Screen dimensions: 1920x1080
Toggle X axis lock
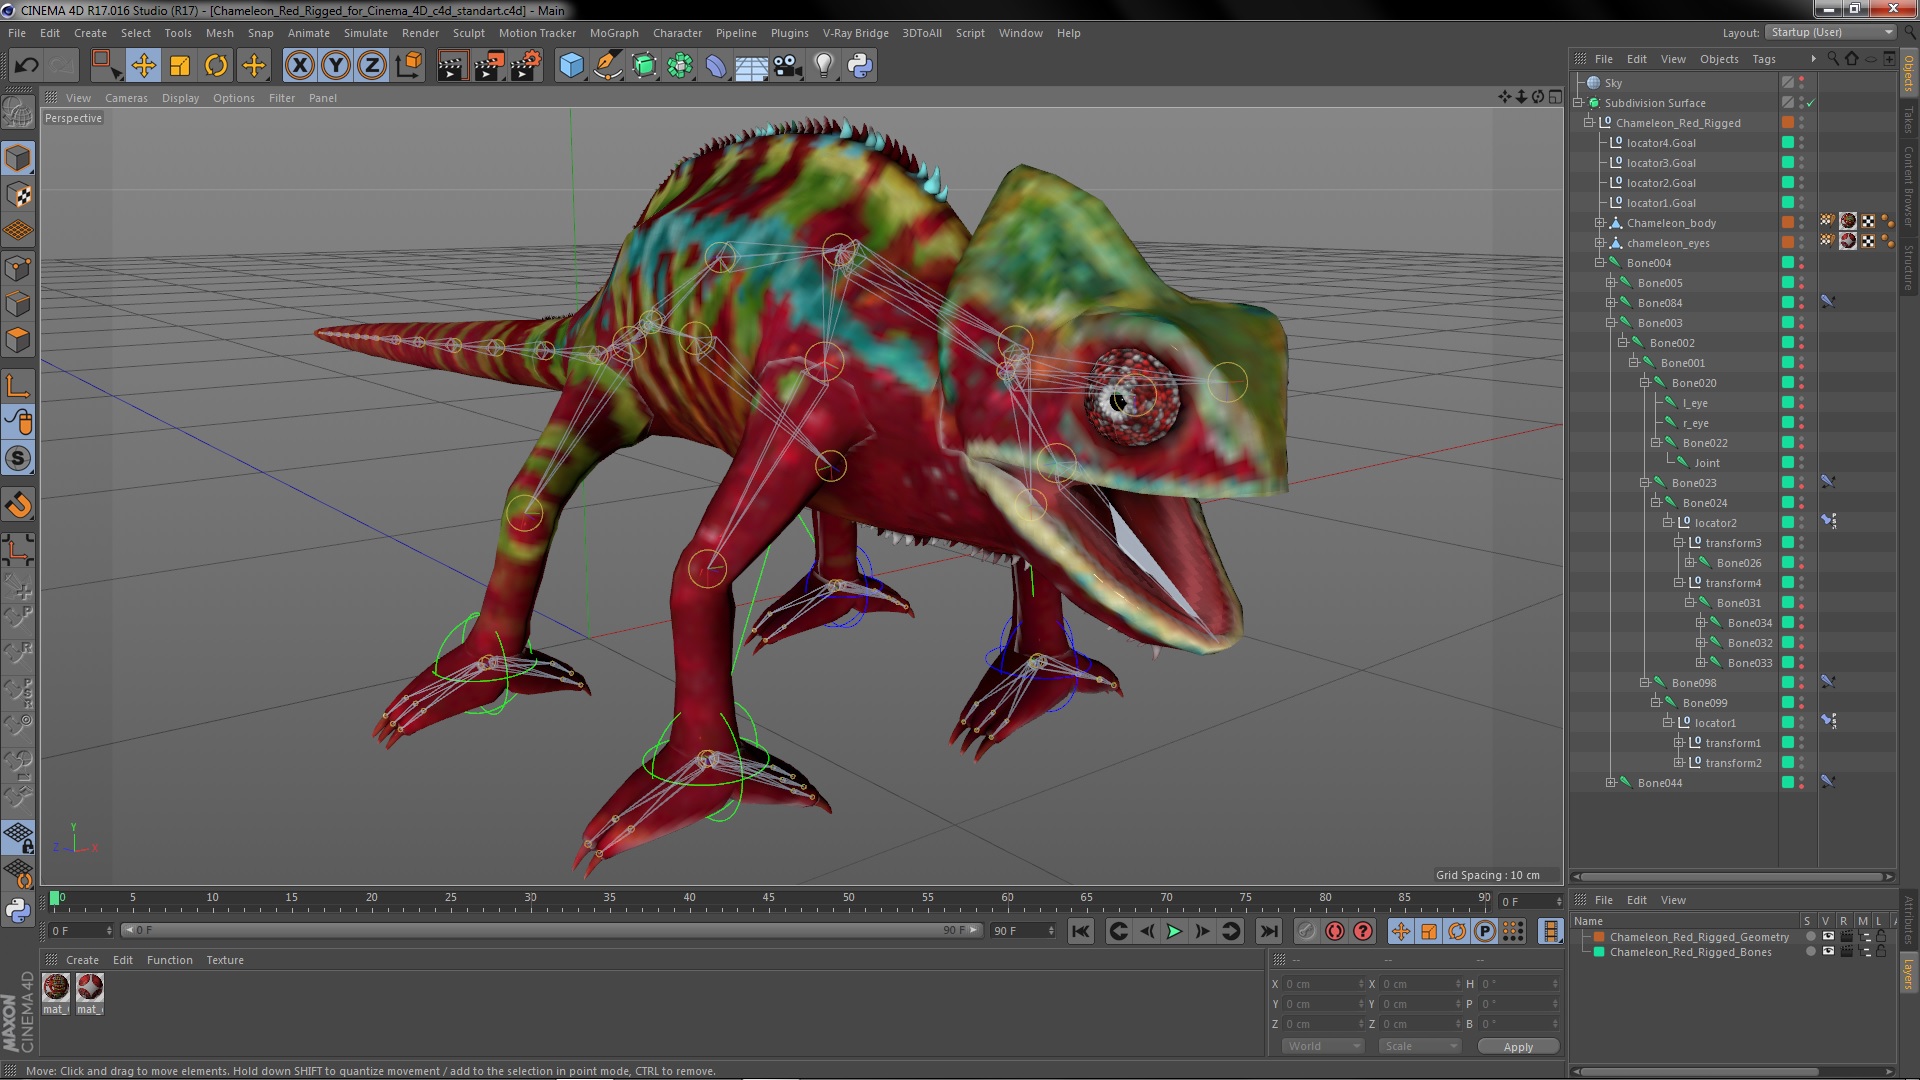tap(299, 66)
